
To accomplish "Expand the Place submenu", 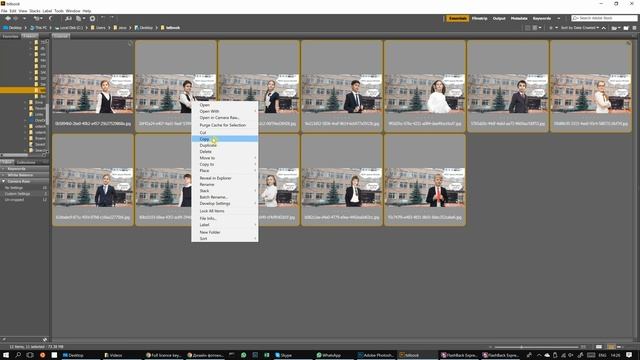I will tap(224, 171).
